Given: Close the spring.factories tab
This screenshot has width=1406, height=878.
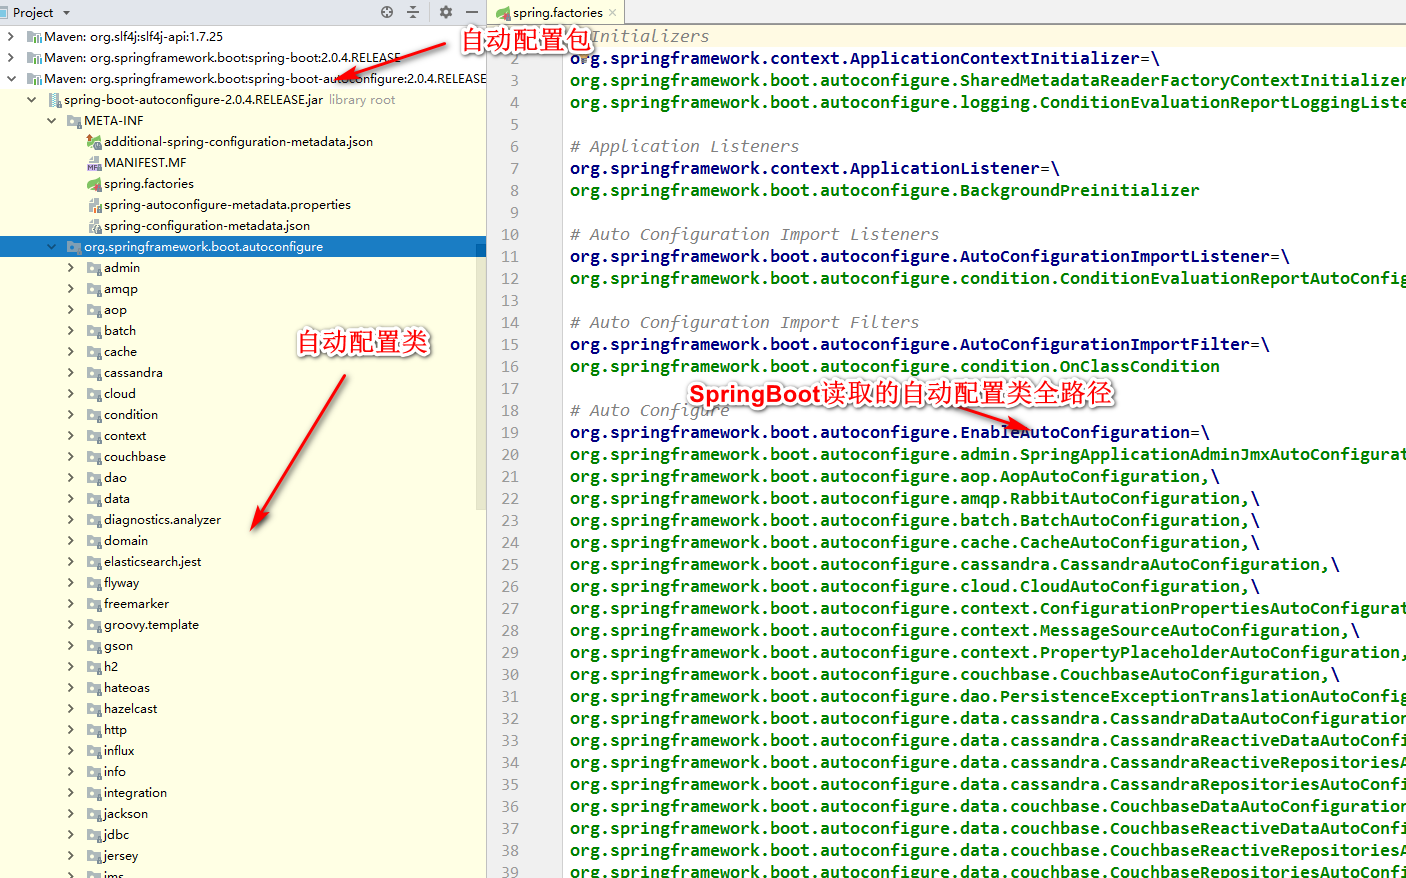Looking at the screenshot, I should [x=612, y=13].
